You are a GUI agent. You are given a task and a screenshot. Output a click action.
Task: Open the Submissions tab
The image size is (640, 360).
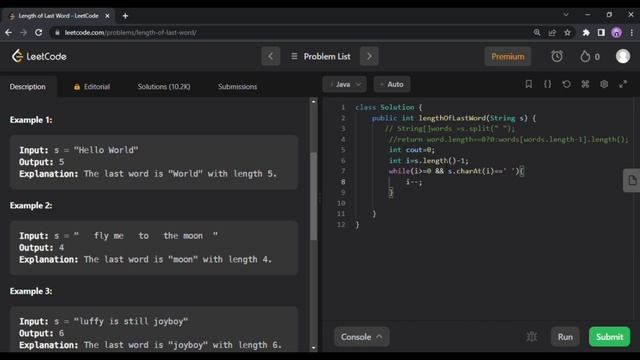click(238, 87)
